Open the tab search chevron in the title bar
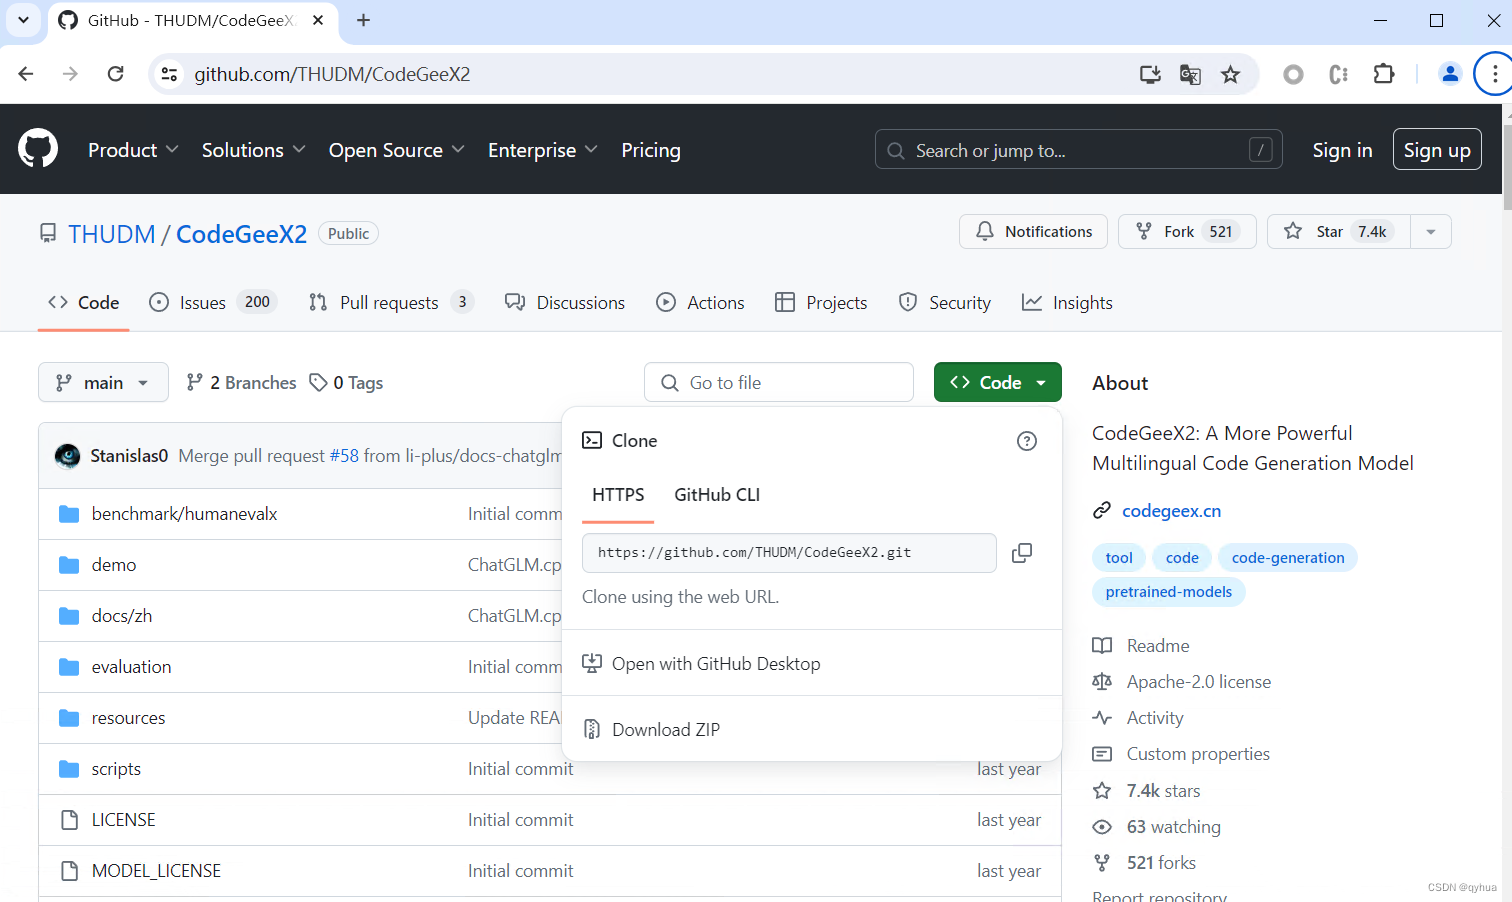The width and height of the screenshot is (1512, 902). coord(23,20)
